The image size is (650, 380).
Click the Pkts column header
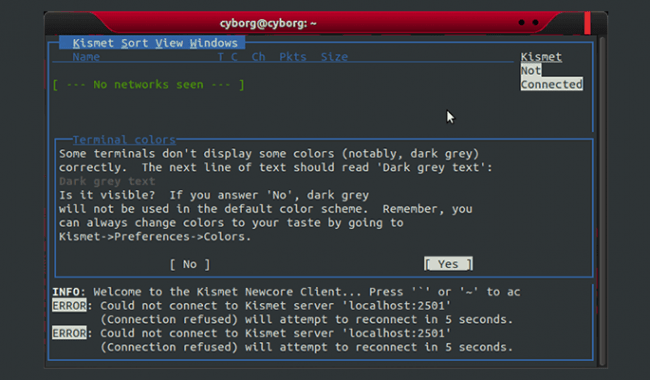click(293, 57)
